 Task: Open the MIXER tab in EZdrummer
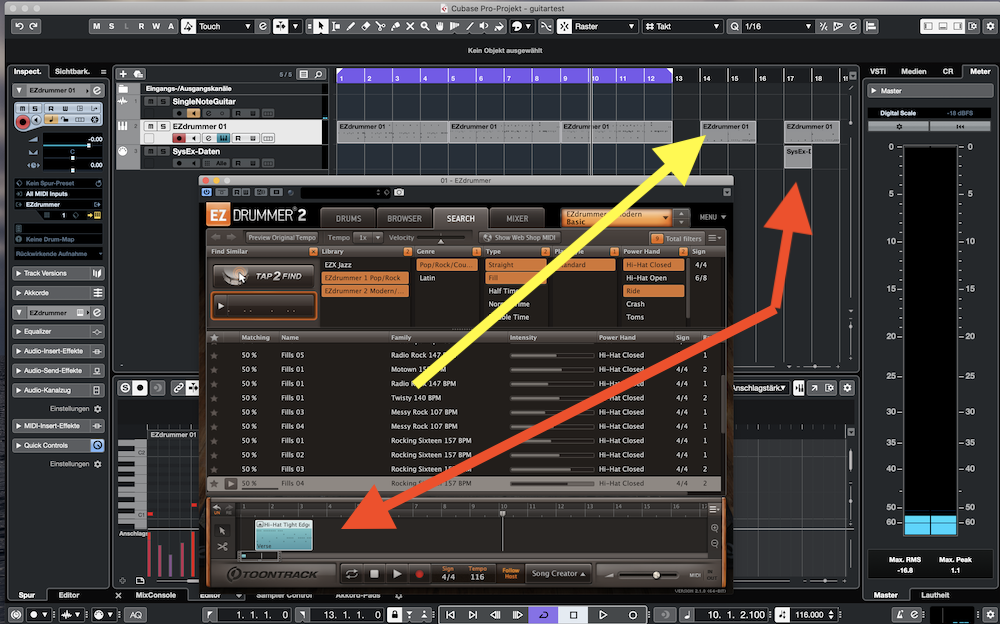click(x=517, y=218)
